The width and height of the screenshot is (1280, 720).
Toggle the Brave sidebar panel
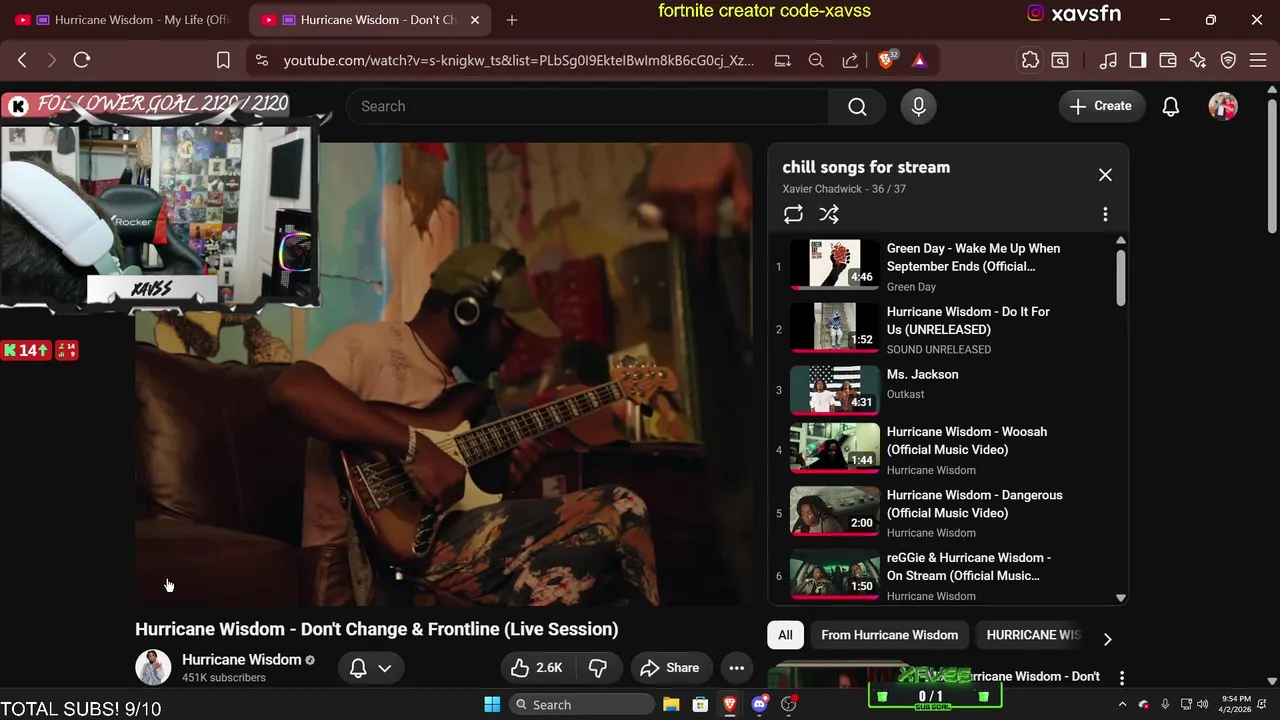[x=1137, y=60]
